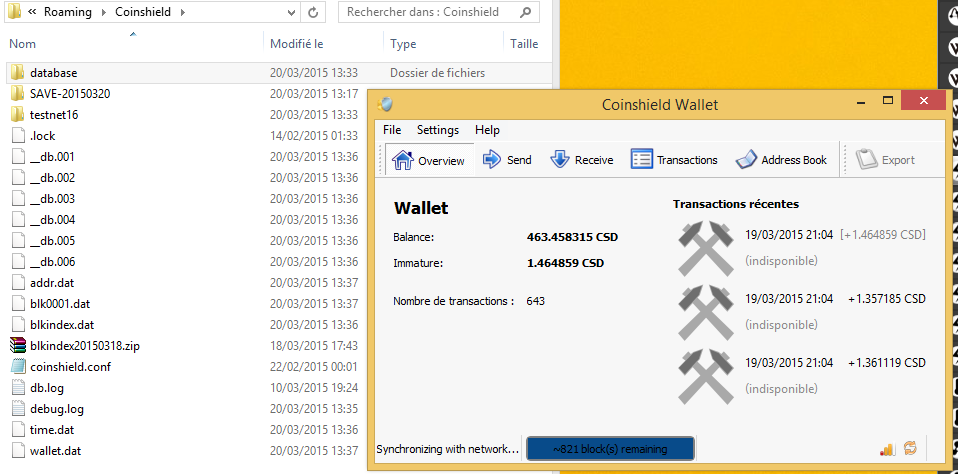Click the Rechercher dans Coinshield search field
Viewport: 958px width, 474px height.
439,12
